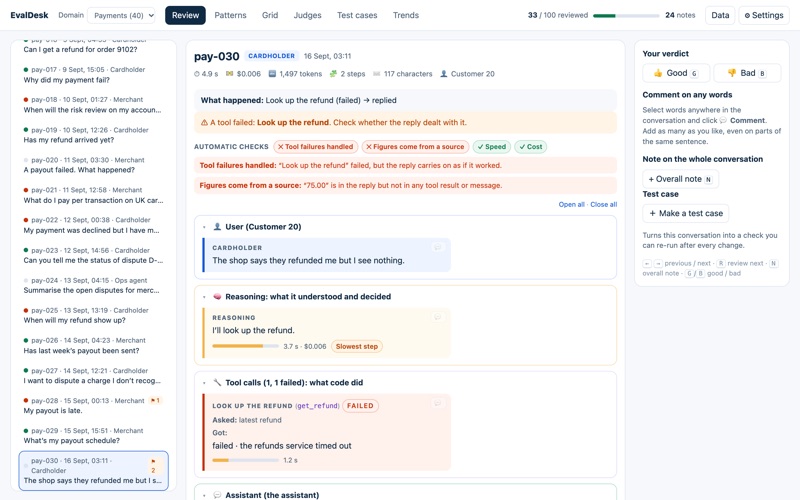Click the thumbs down icon on Bad
The image size is (800, 500).
pyautogui.click(x=732, y=73)
